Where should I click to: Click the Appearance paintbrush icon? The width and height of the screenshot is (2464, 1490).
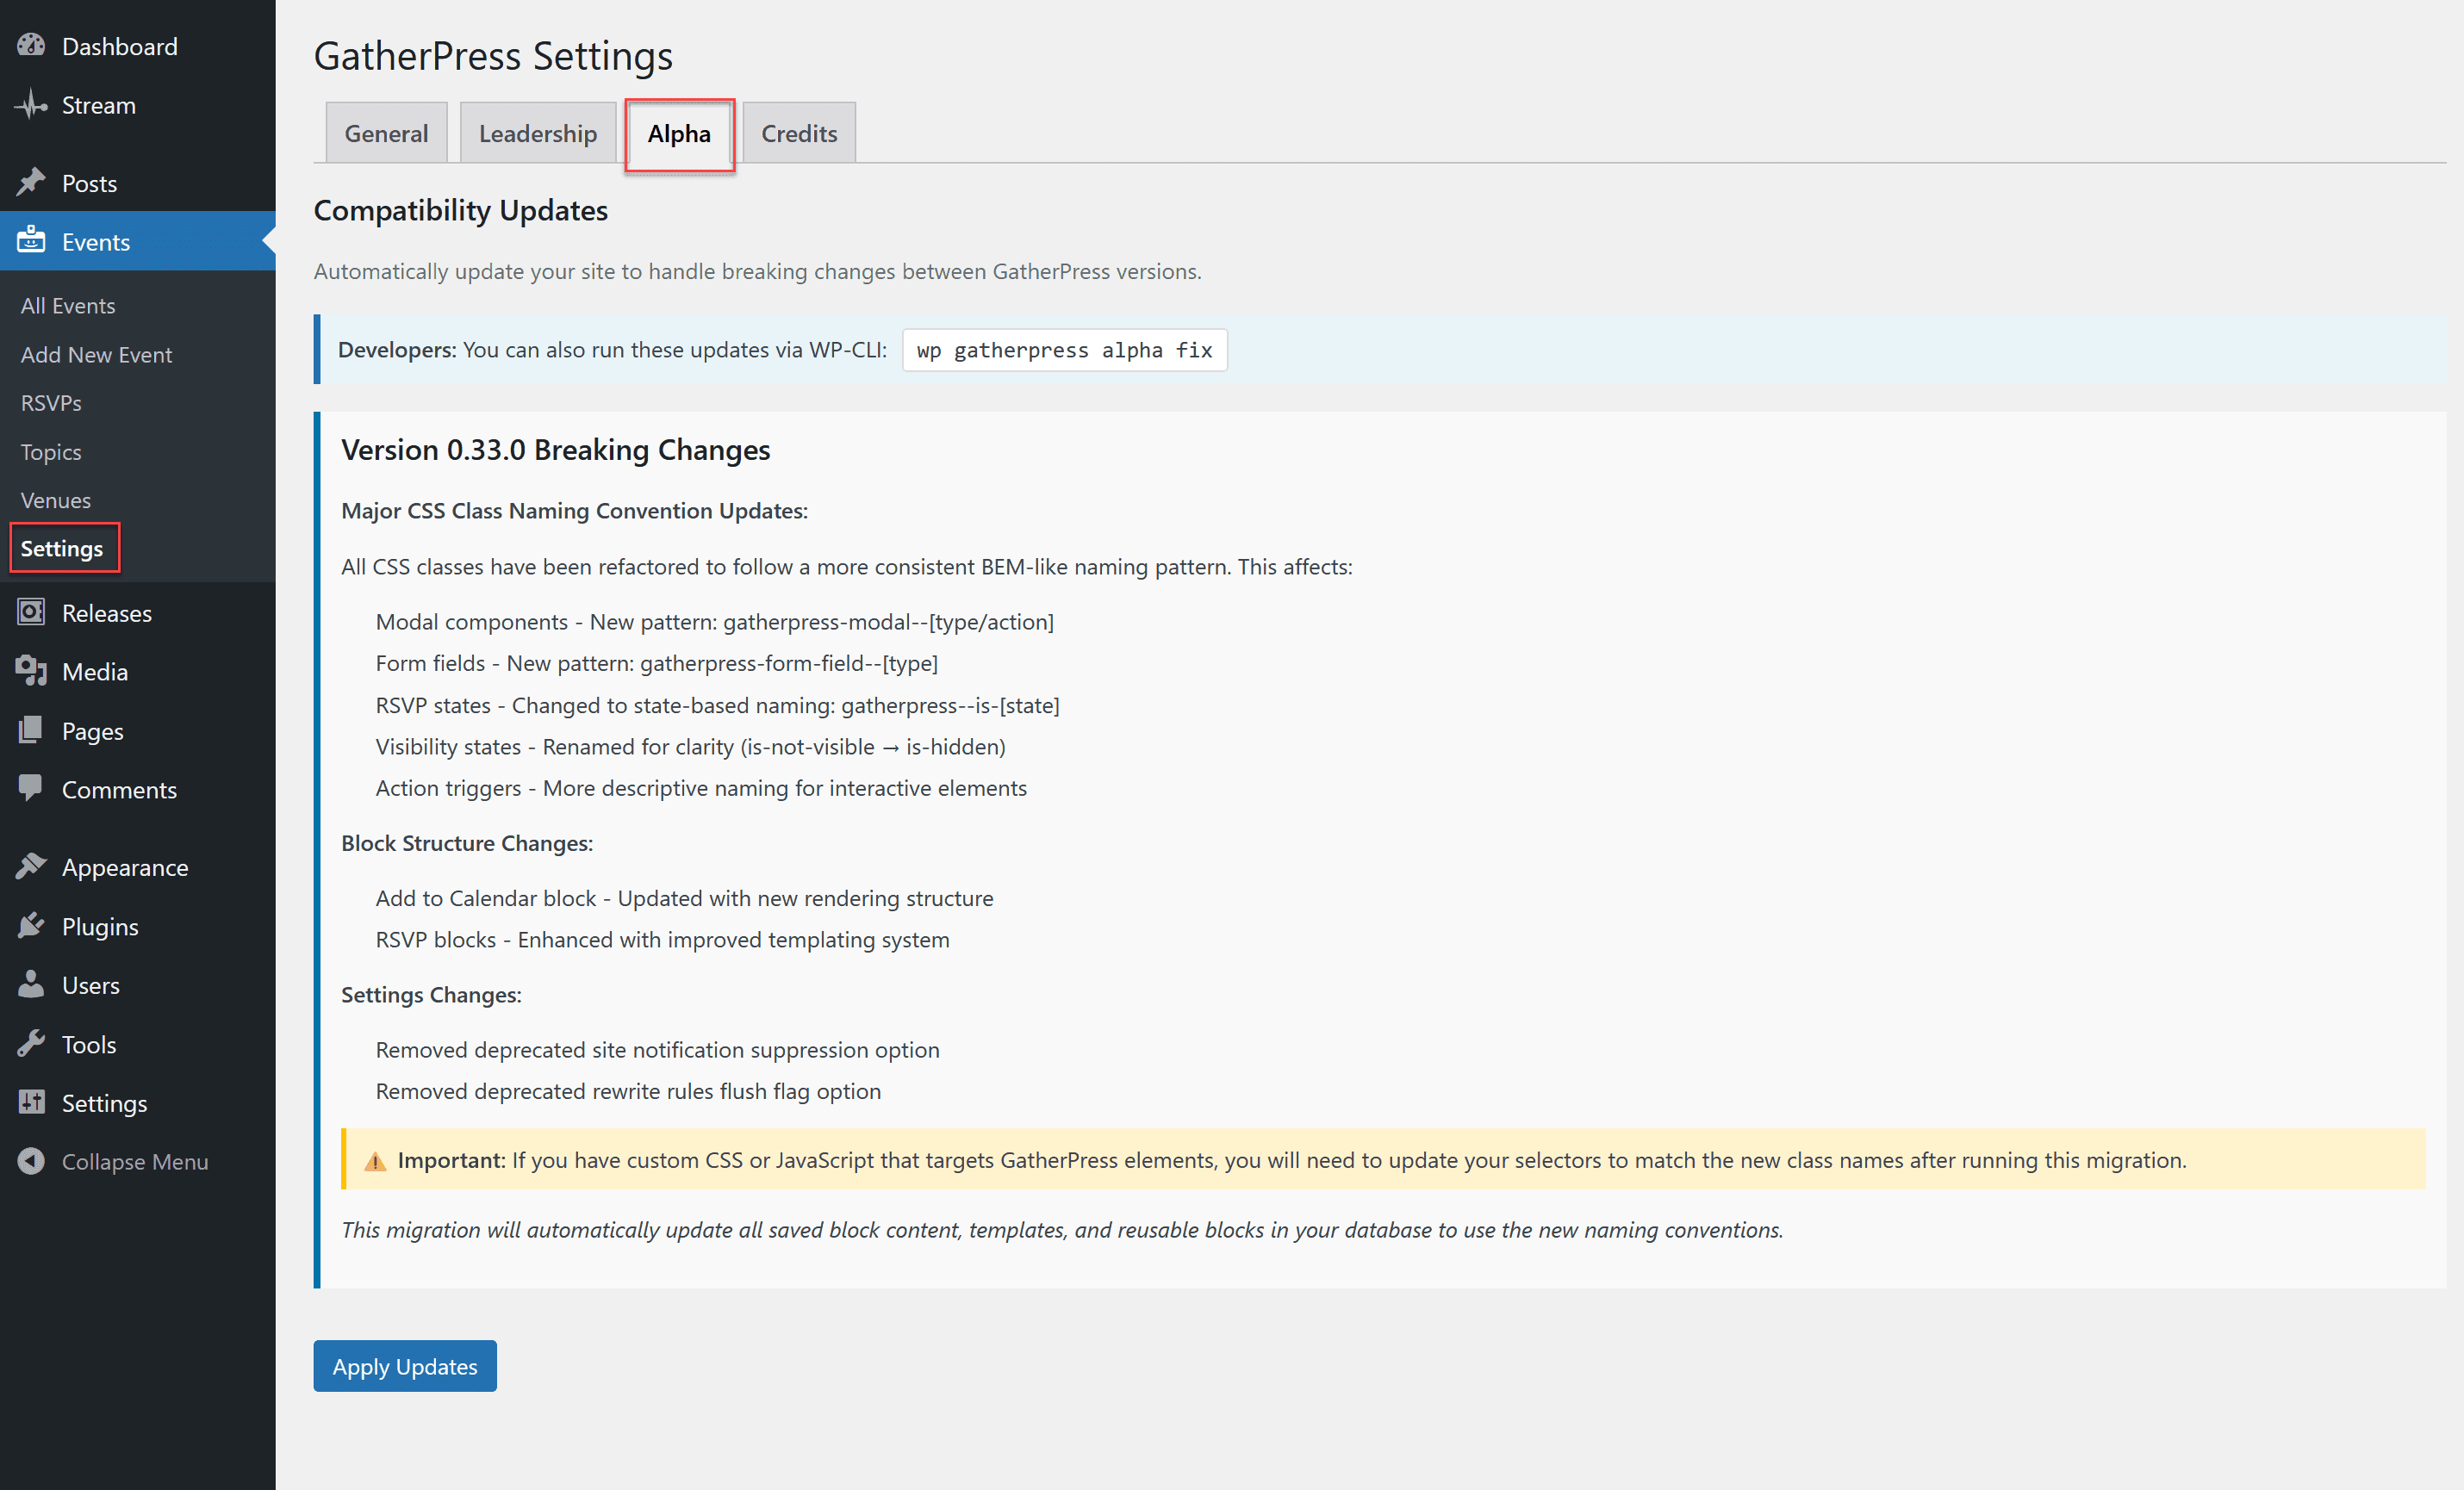pyautogui.click(x=31, y=866)
